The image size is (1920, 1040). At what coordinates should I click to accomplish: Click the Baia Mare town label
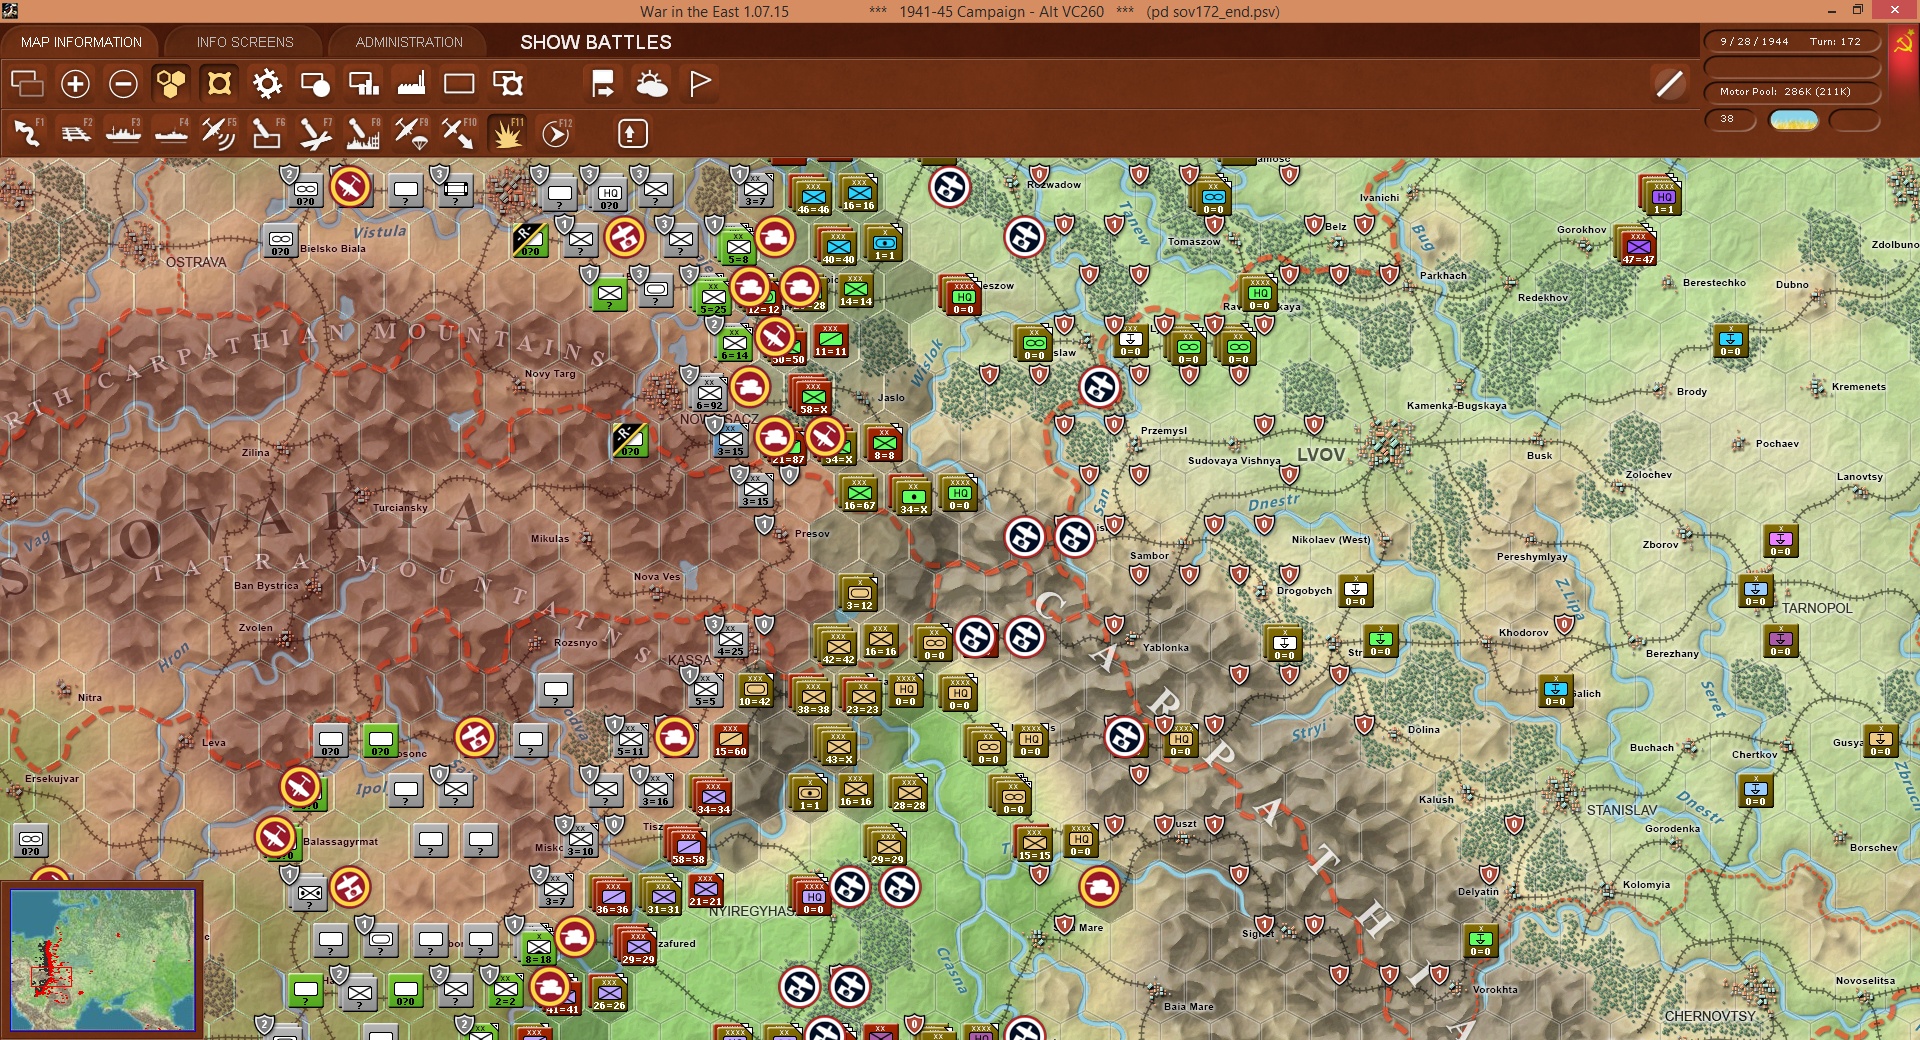(x=1189, y=1007)
